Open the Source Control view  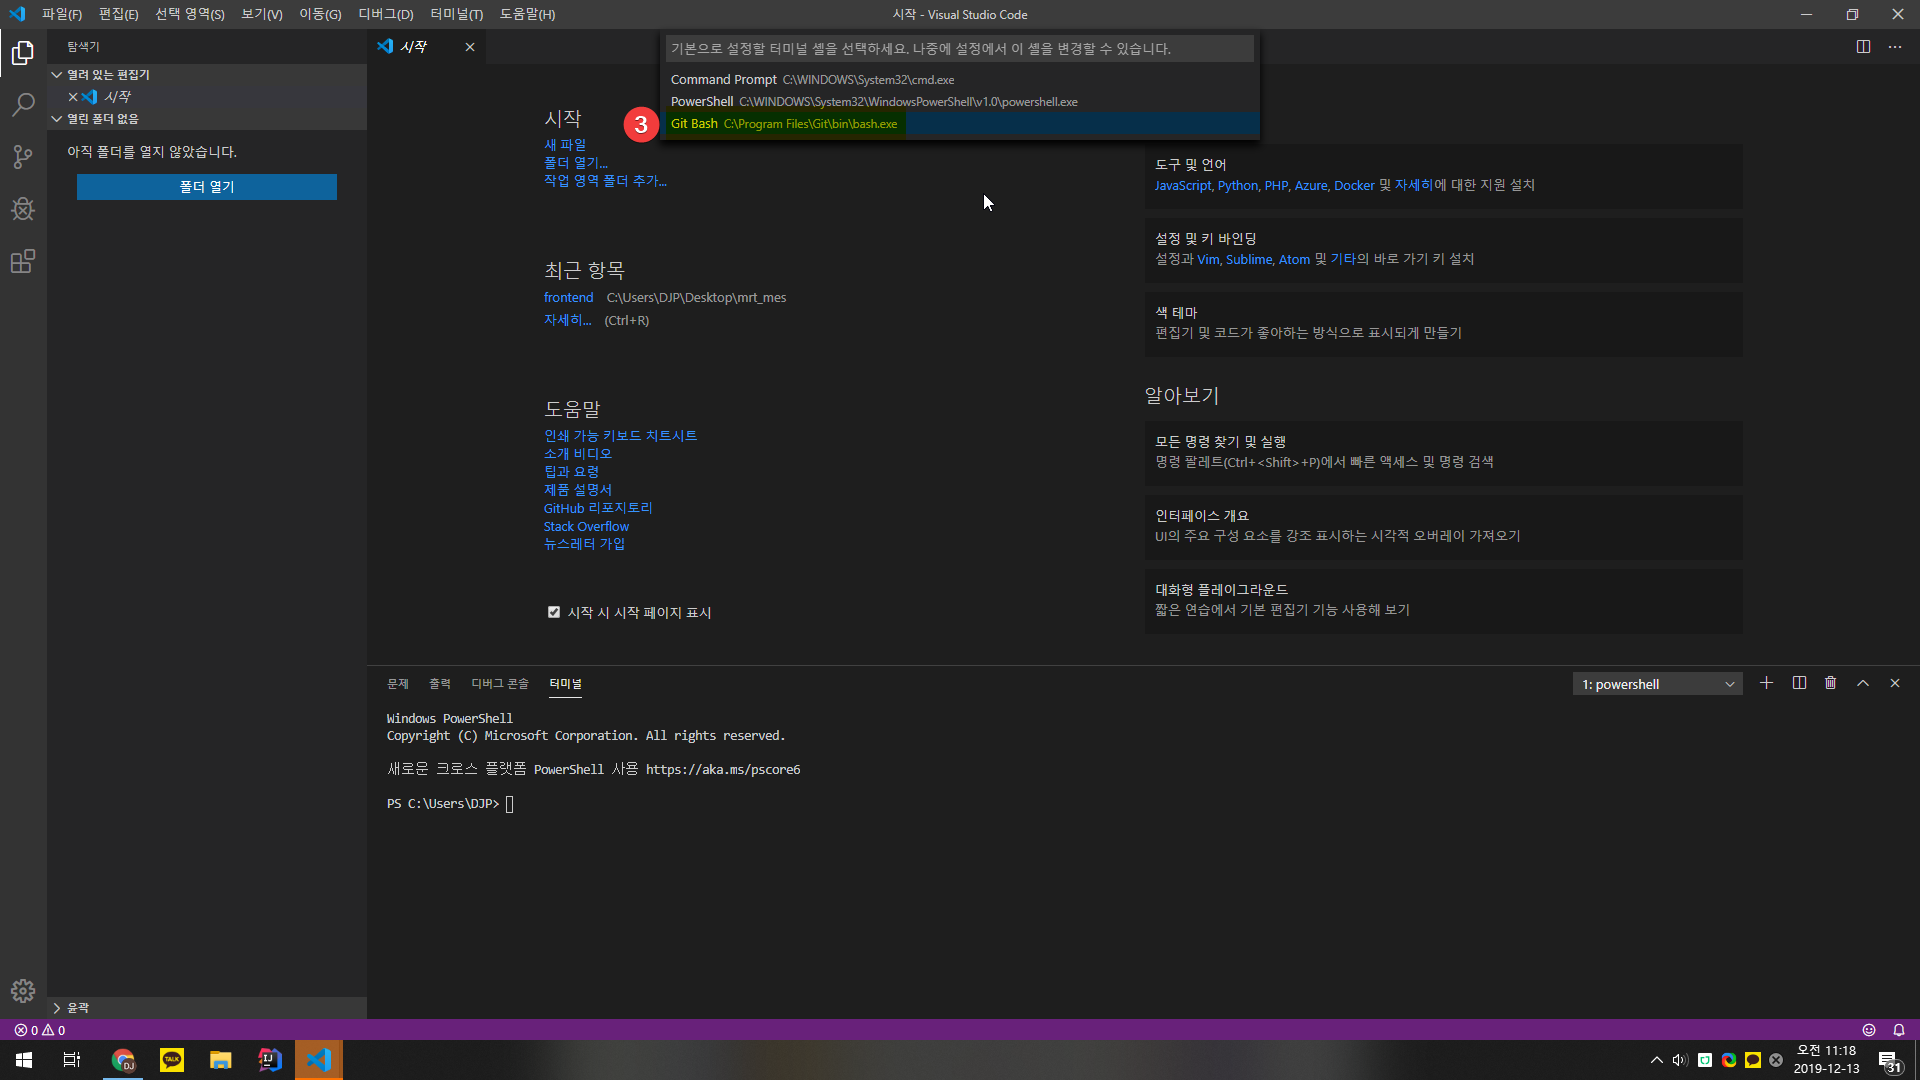[x=23, y=157]
